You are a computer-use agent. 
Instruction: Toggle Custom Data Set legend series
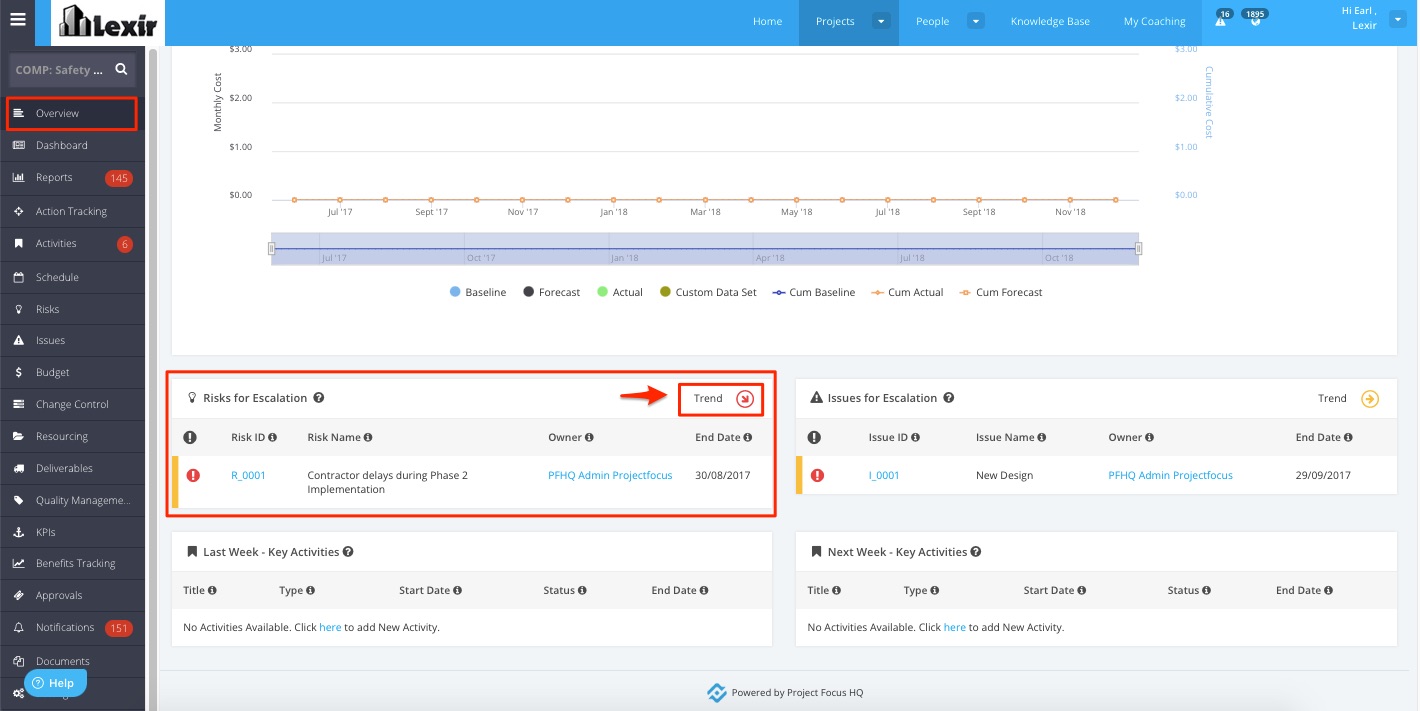(x=708, y=293)
